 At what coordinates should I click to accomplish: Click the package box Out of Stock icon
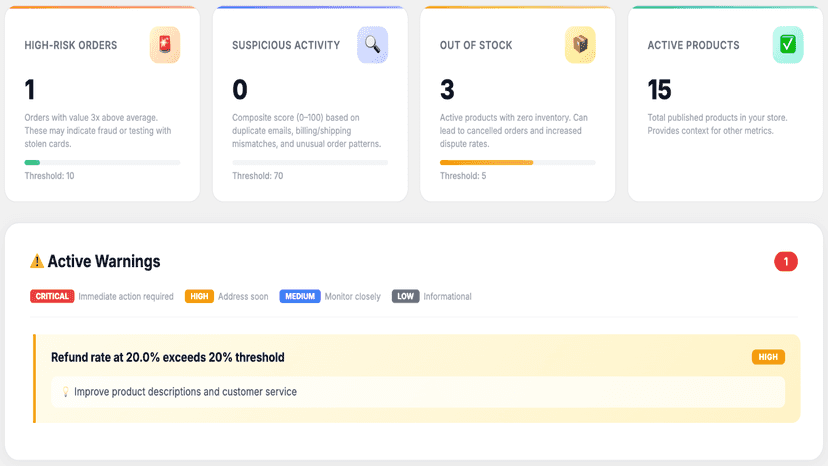(x=580, y=45)
